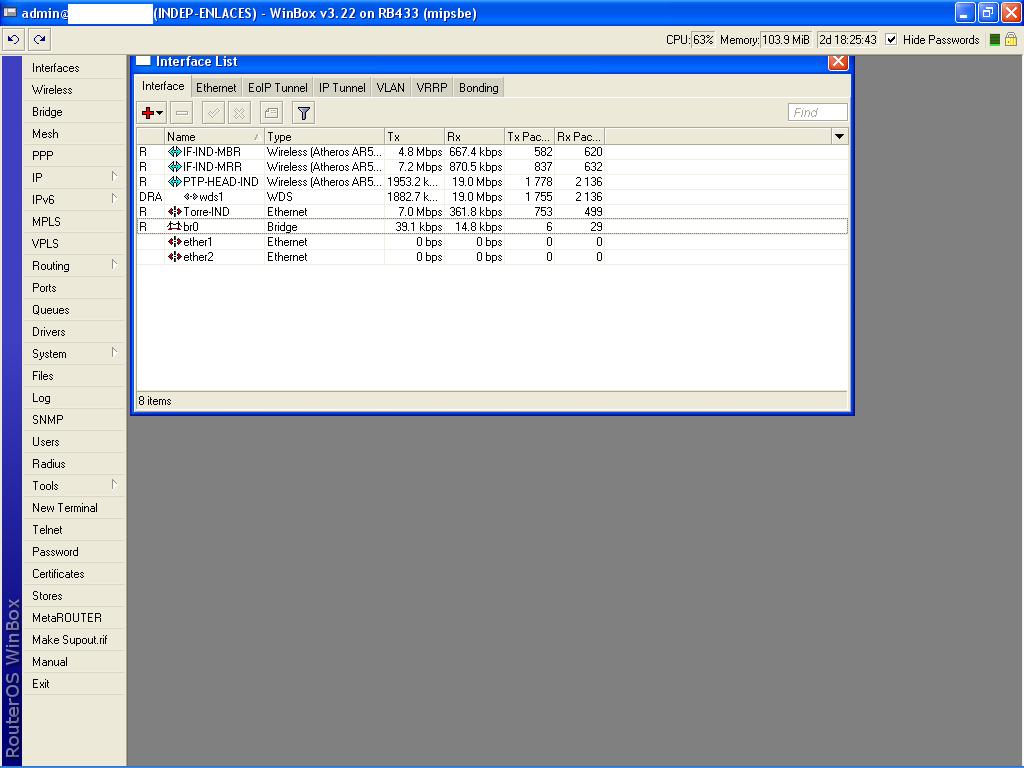Click the green status indicator square
This screenshot has width=1024, height=768.
tap(994, 40)
